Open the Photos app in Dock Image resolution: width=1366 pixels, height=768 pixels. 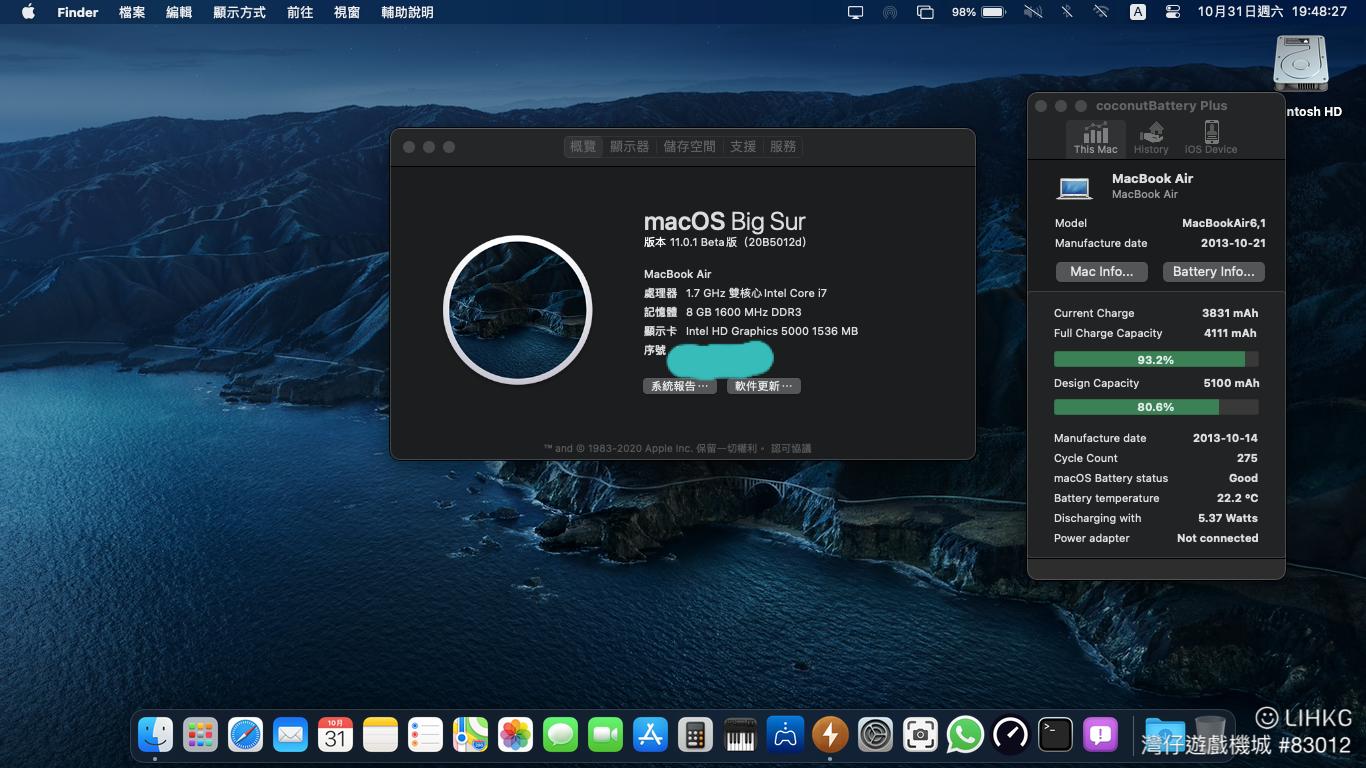pos(515,736)
